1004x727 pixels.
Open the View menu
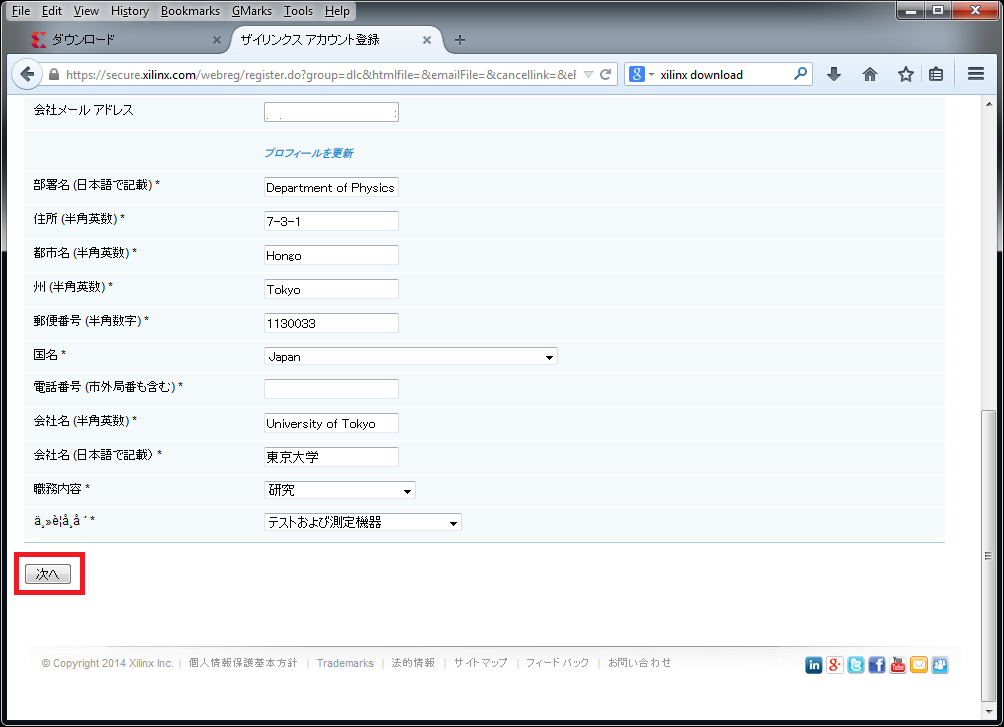pyautogui.click(x=86, y=11)
